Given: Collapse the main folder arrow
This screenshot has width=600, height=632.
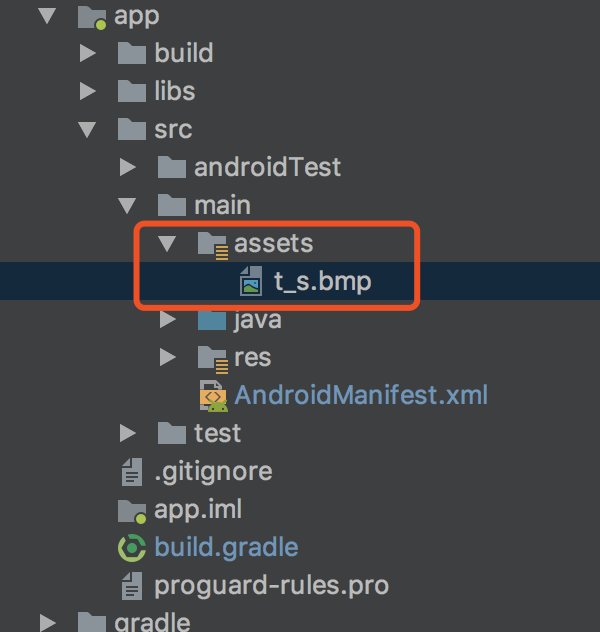Looking at the screenshot, I should click(127, 205).
